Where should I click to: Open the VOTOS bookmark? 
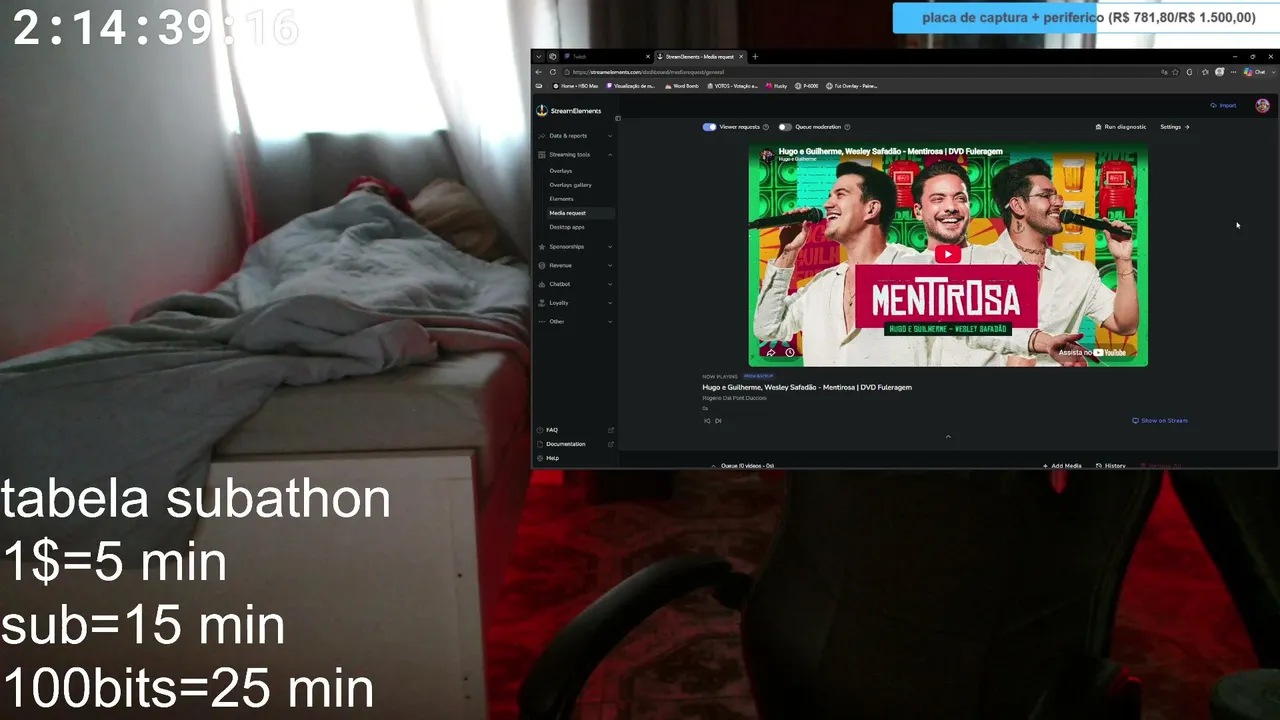pos(733,86)
